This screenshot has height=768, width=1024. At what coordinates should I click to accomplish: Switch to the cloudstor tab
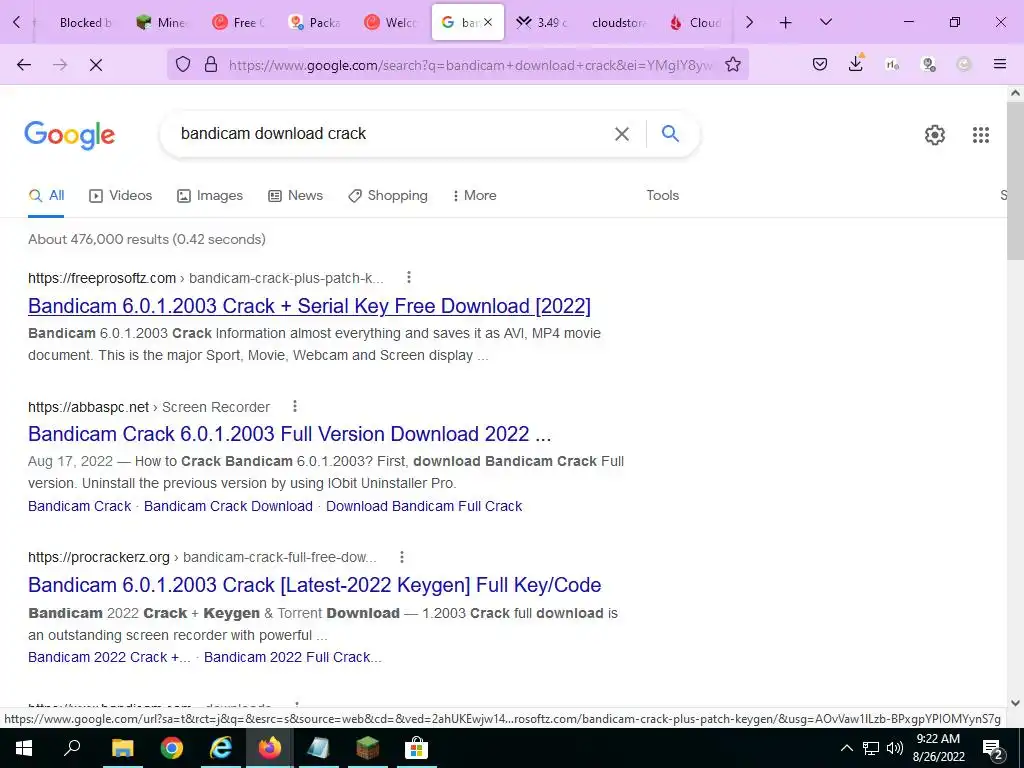[x=618, y=23]
